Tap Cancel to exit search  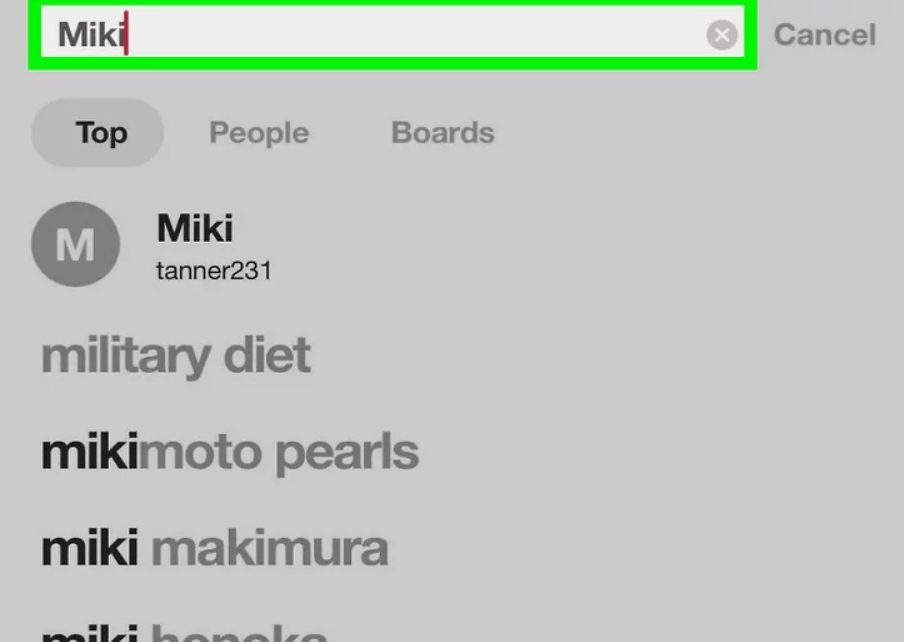[824, 35]
